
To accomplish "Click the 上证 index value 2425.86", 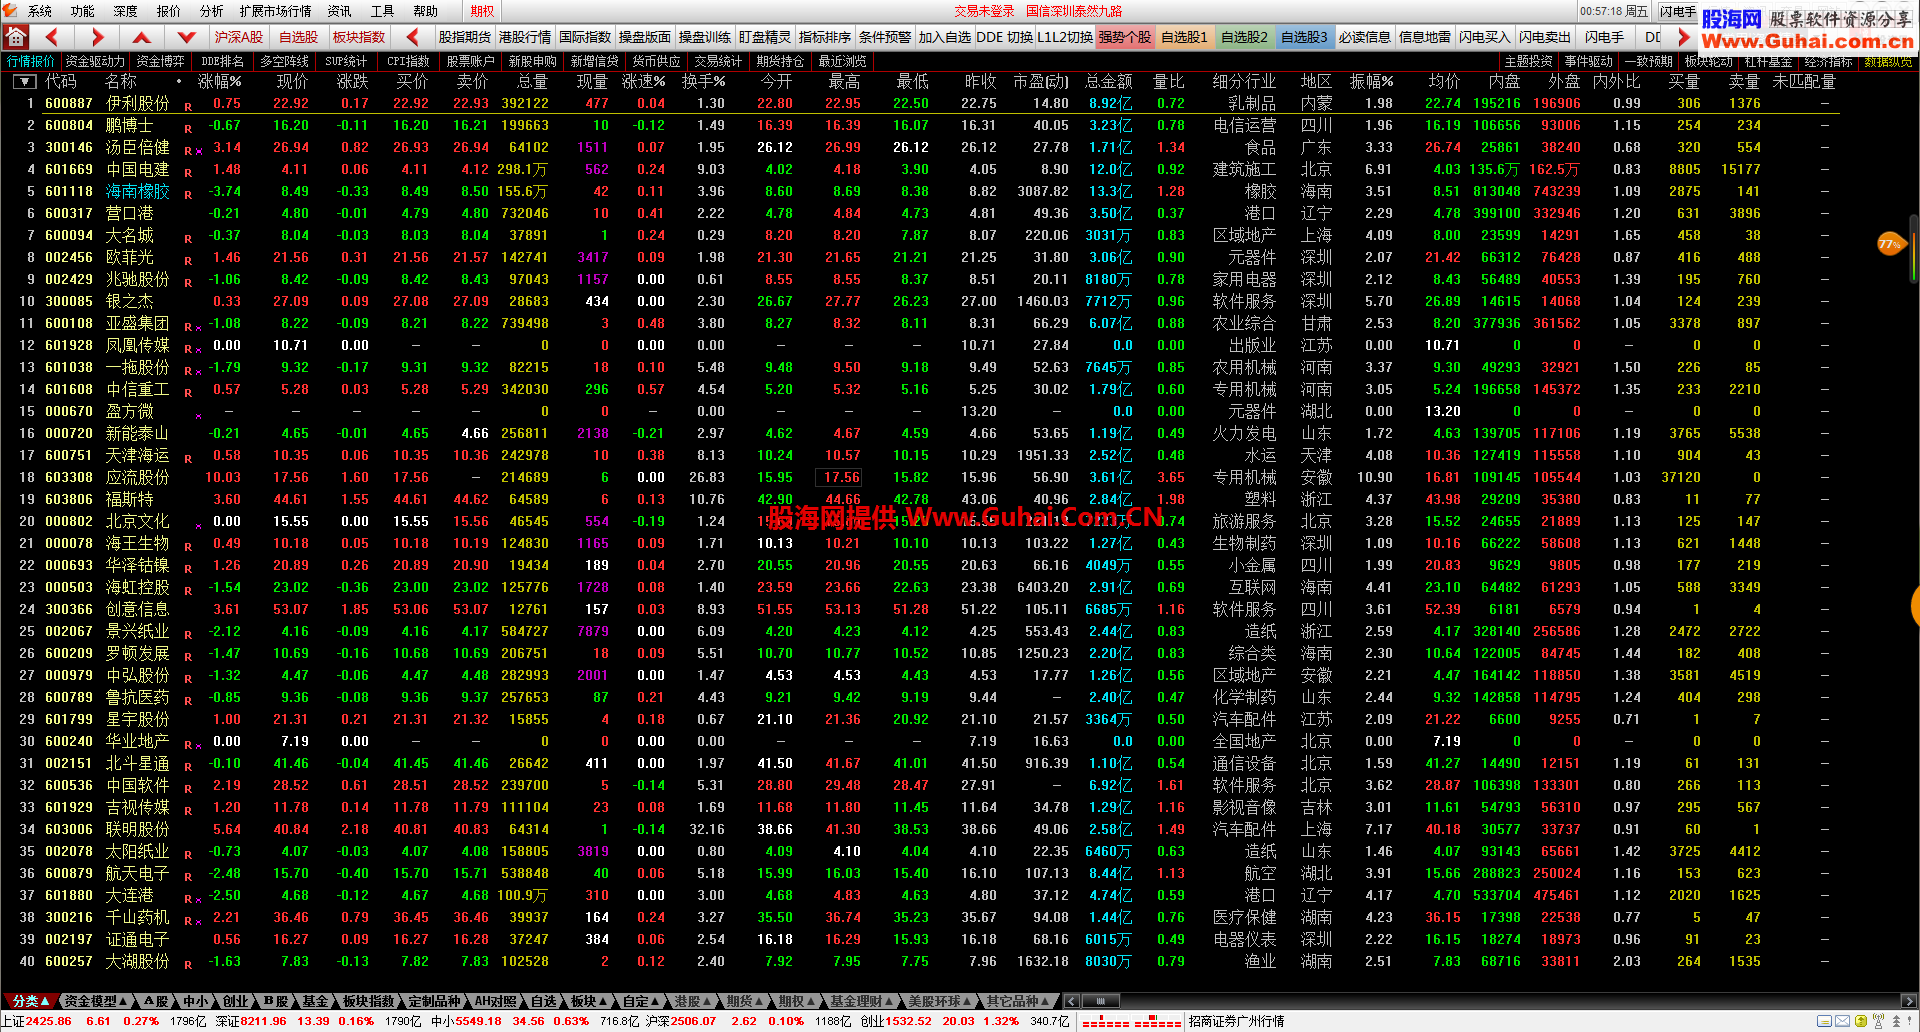I will 48,1021.
